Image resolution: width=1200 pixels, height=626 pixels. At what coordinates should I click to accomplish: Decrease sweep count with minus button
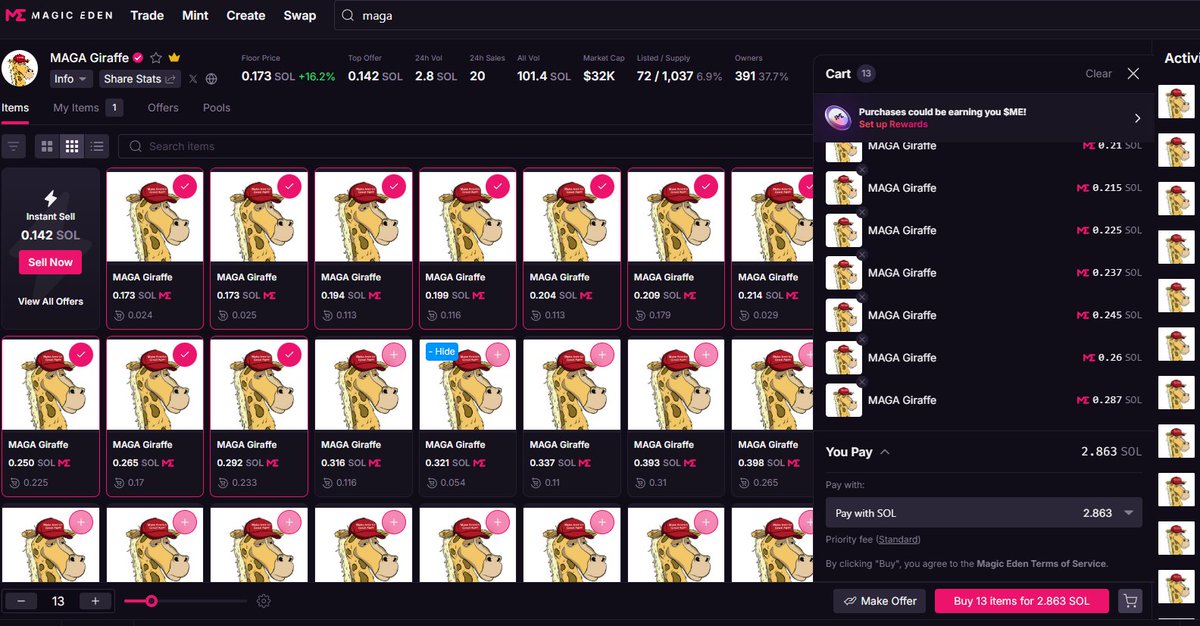coord(21,601)
